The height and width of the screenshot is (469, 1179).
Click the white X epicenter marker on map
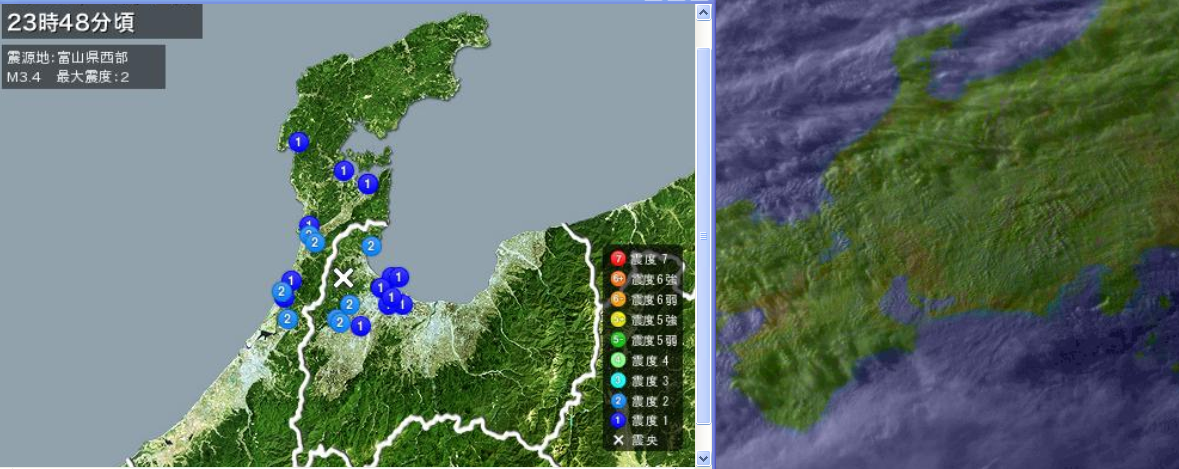(x=344, y=278)
